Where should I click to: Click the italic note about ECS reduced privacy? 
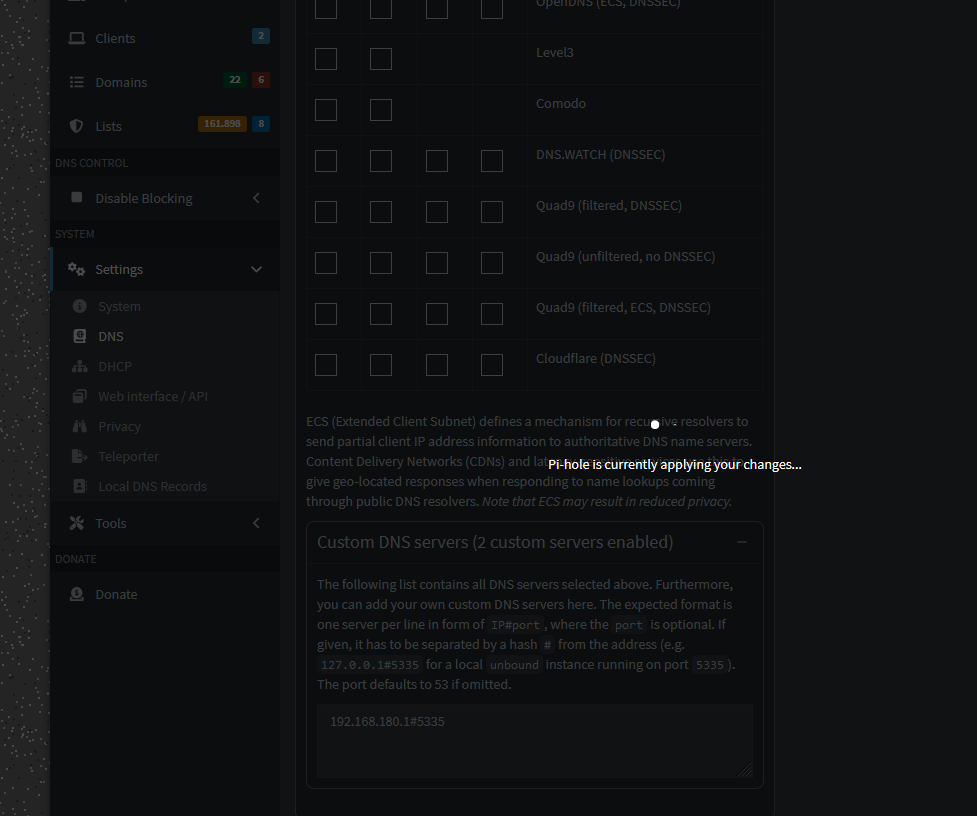[607, 501]
